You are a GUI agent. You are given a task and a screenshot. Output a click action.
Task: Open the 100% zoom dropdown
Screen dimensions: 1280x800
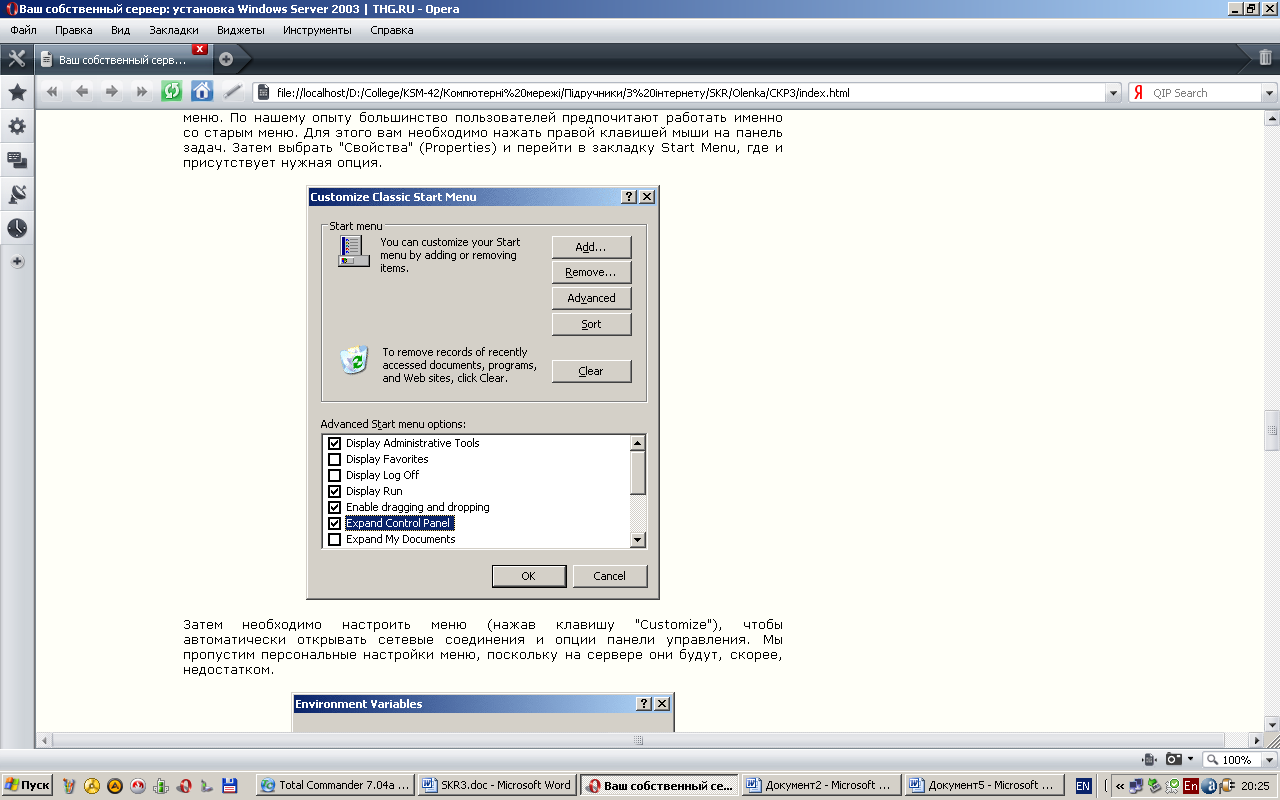coord(1268,760)
